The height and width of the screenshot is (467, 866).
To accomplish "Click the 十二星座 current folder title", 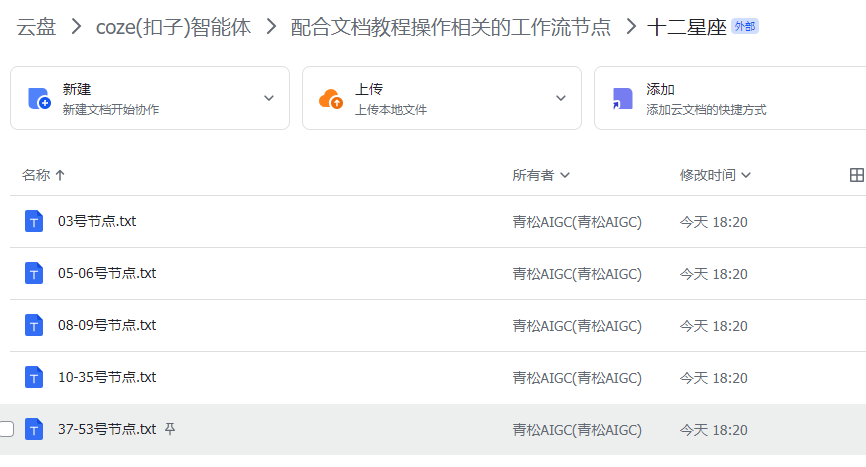I will [x=687, y=26].
